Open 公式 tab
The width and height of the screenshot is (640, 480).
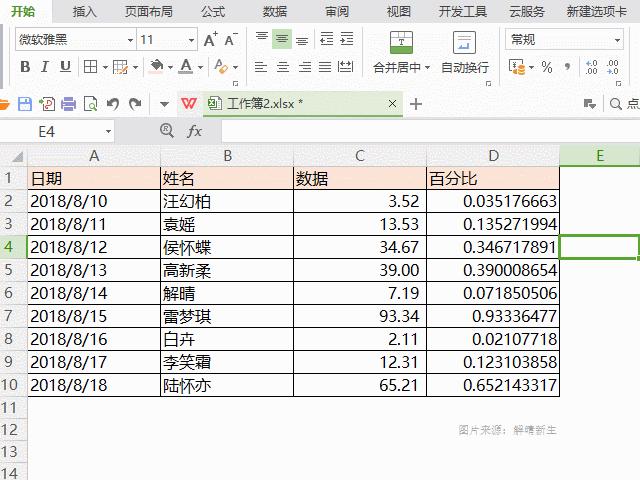[x=213, y=11]
